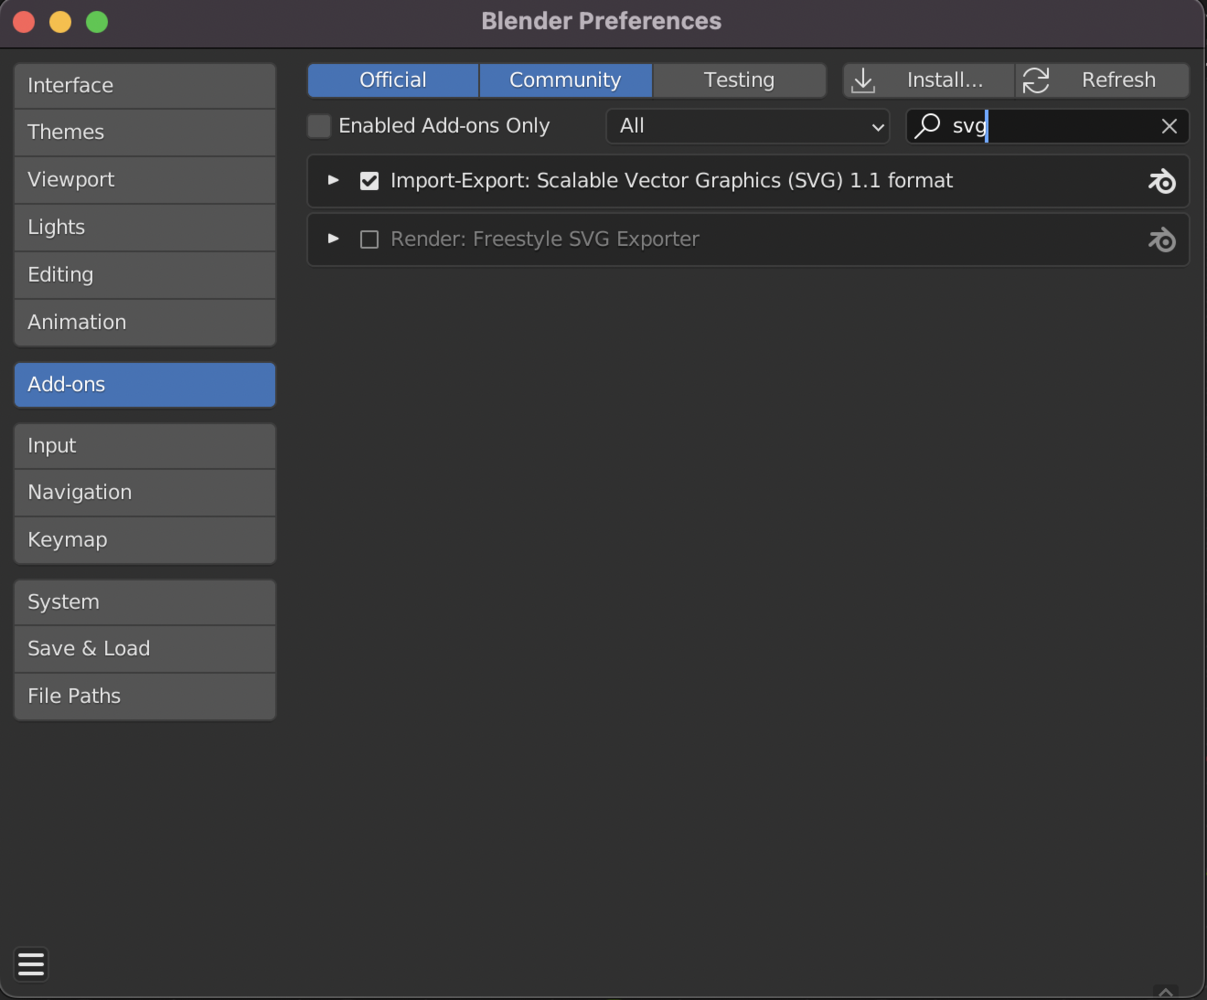The height and width of the screenshot is (1000, 1207).
Task: Open the hamburger preferences menu
Action: click(31, 964)
